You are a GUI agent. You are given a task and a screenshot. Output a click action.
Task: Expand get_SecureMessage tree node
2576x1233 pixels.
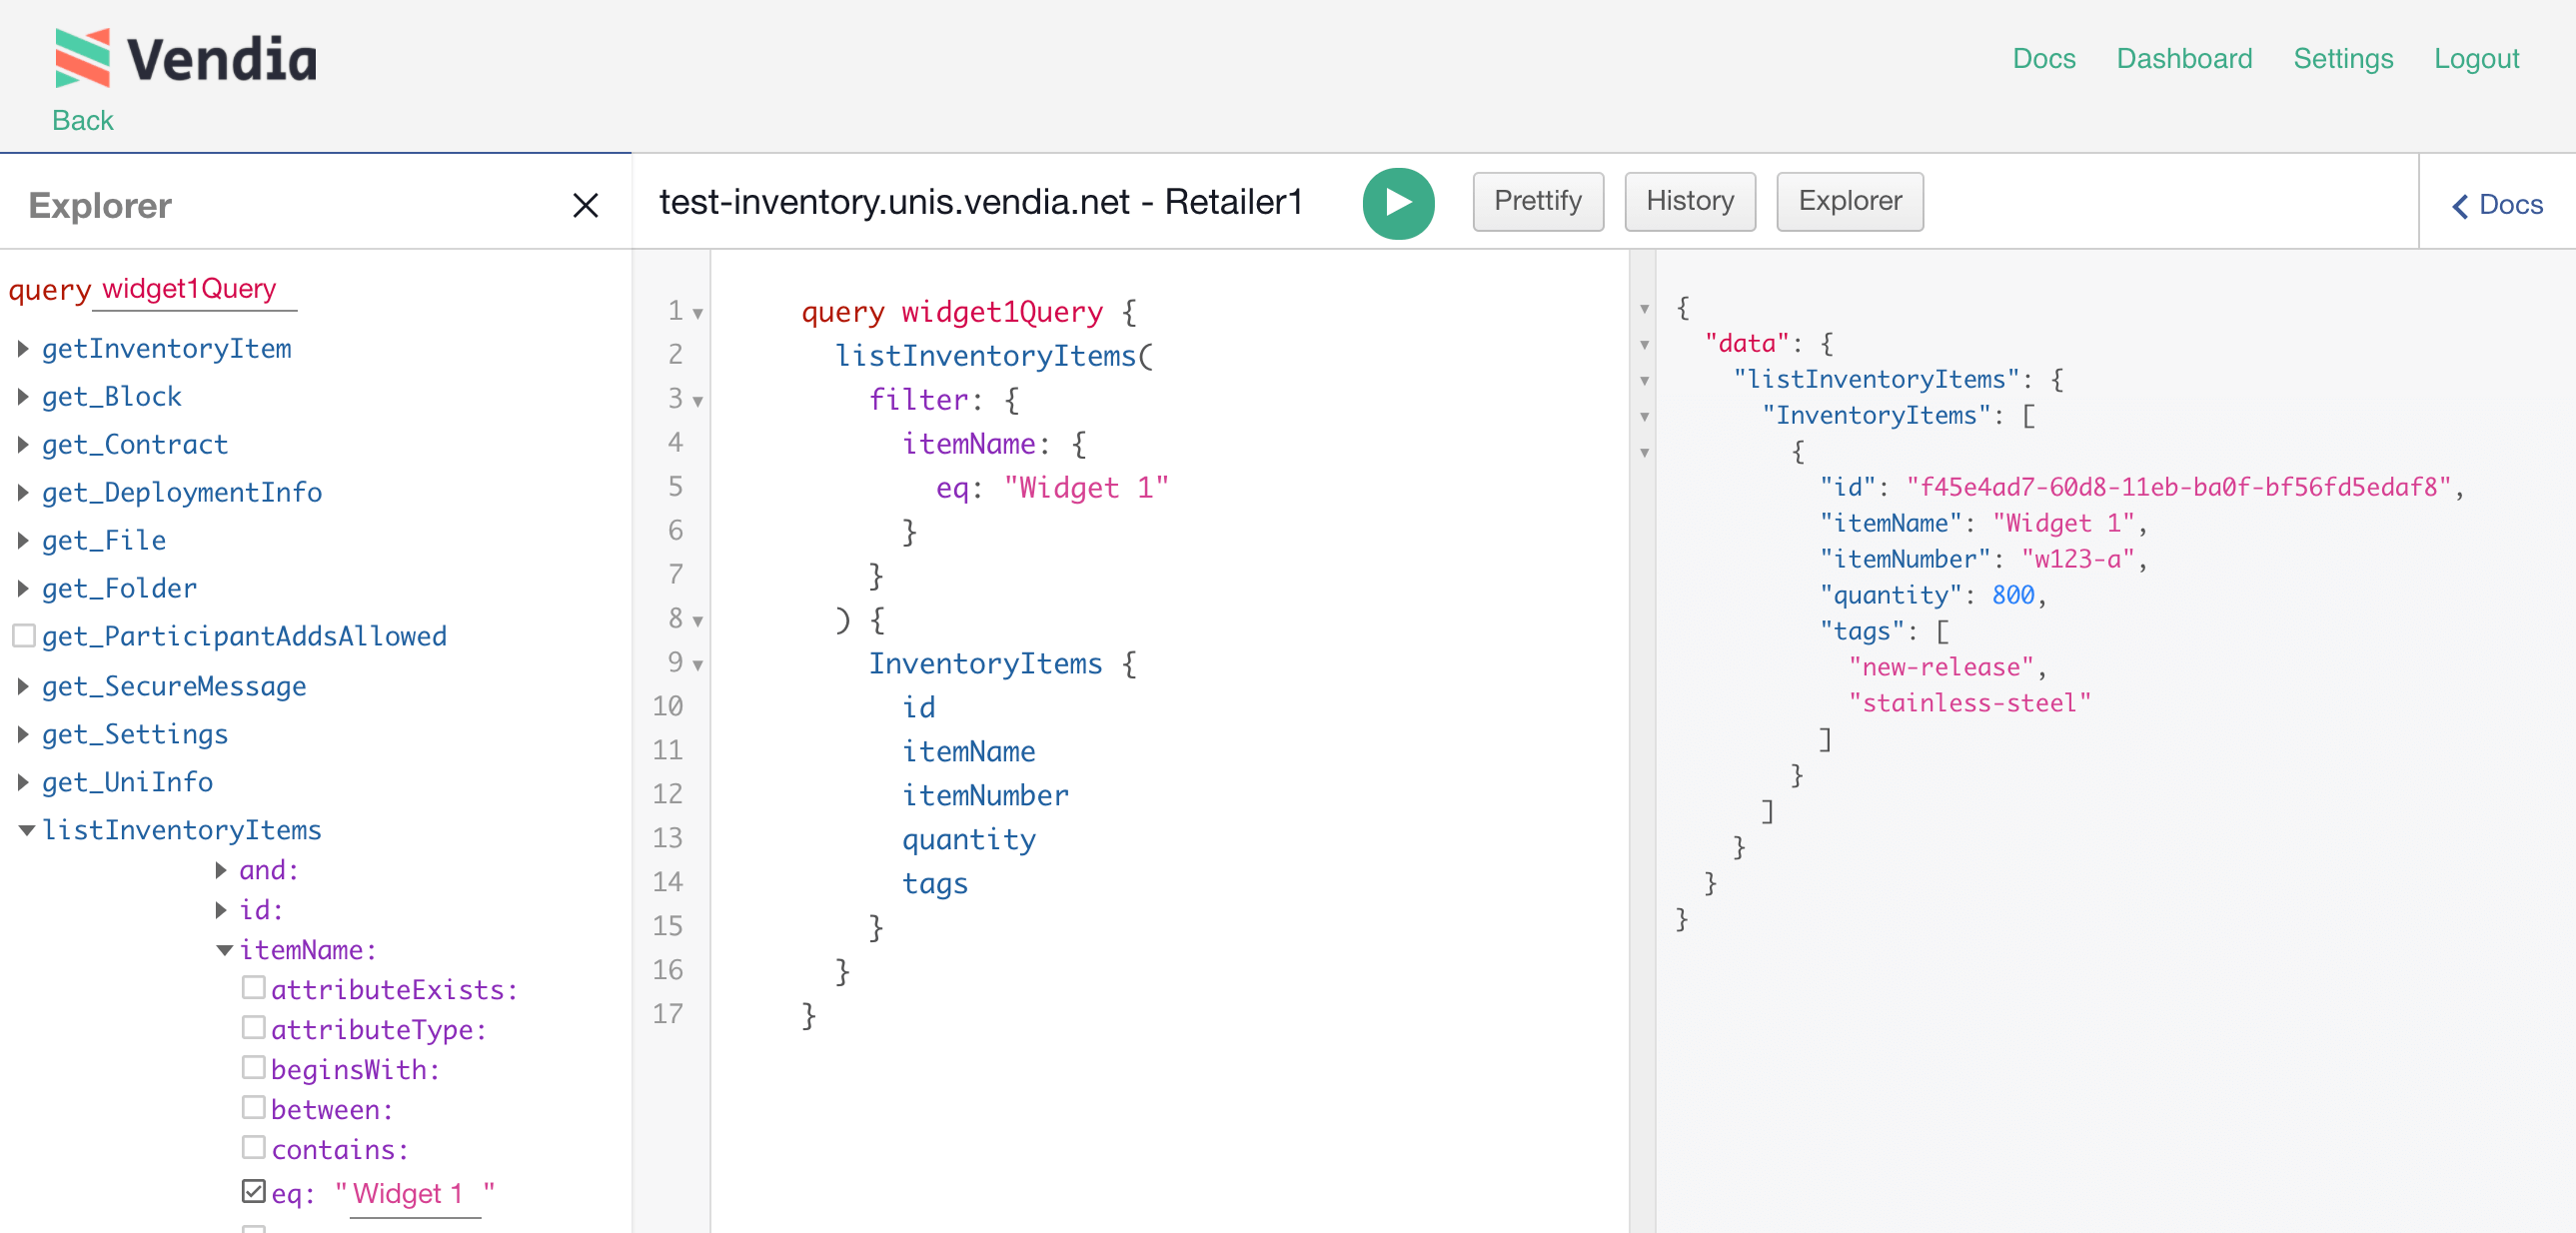(x=23, y=687)
